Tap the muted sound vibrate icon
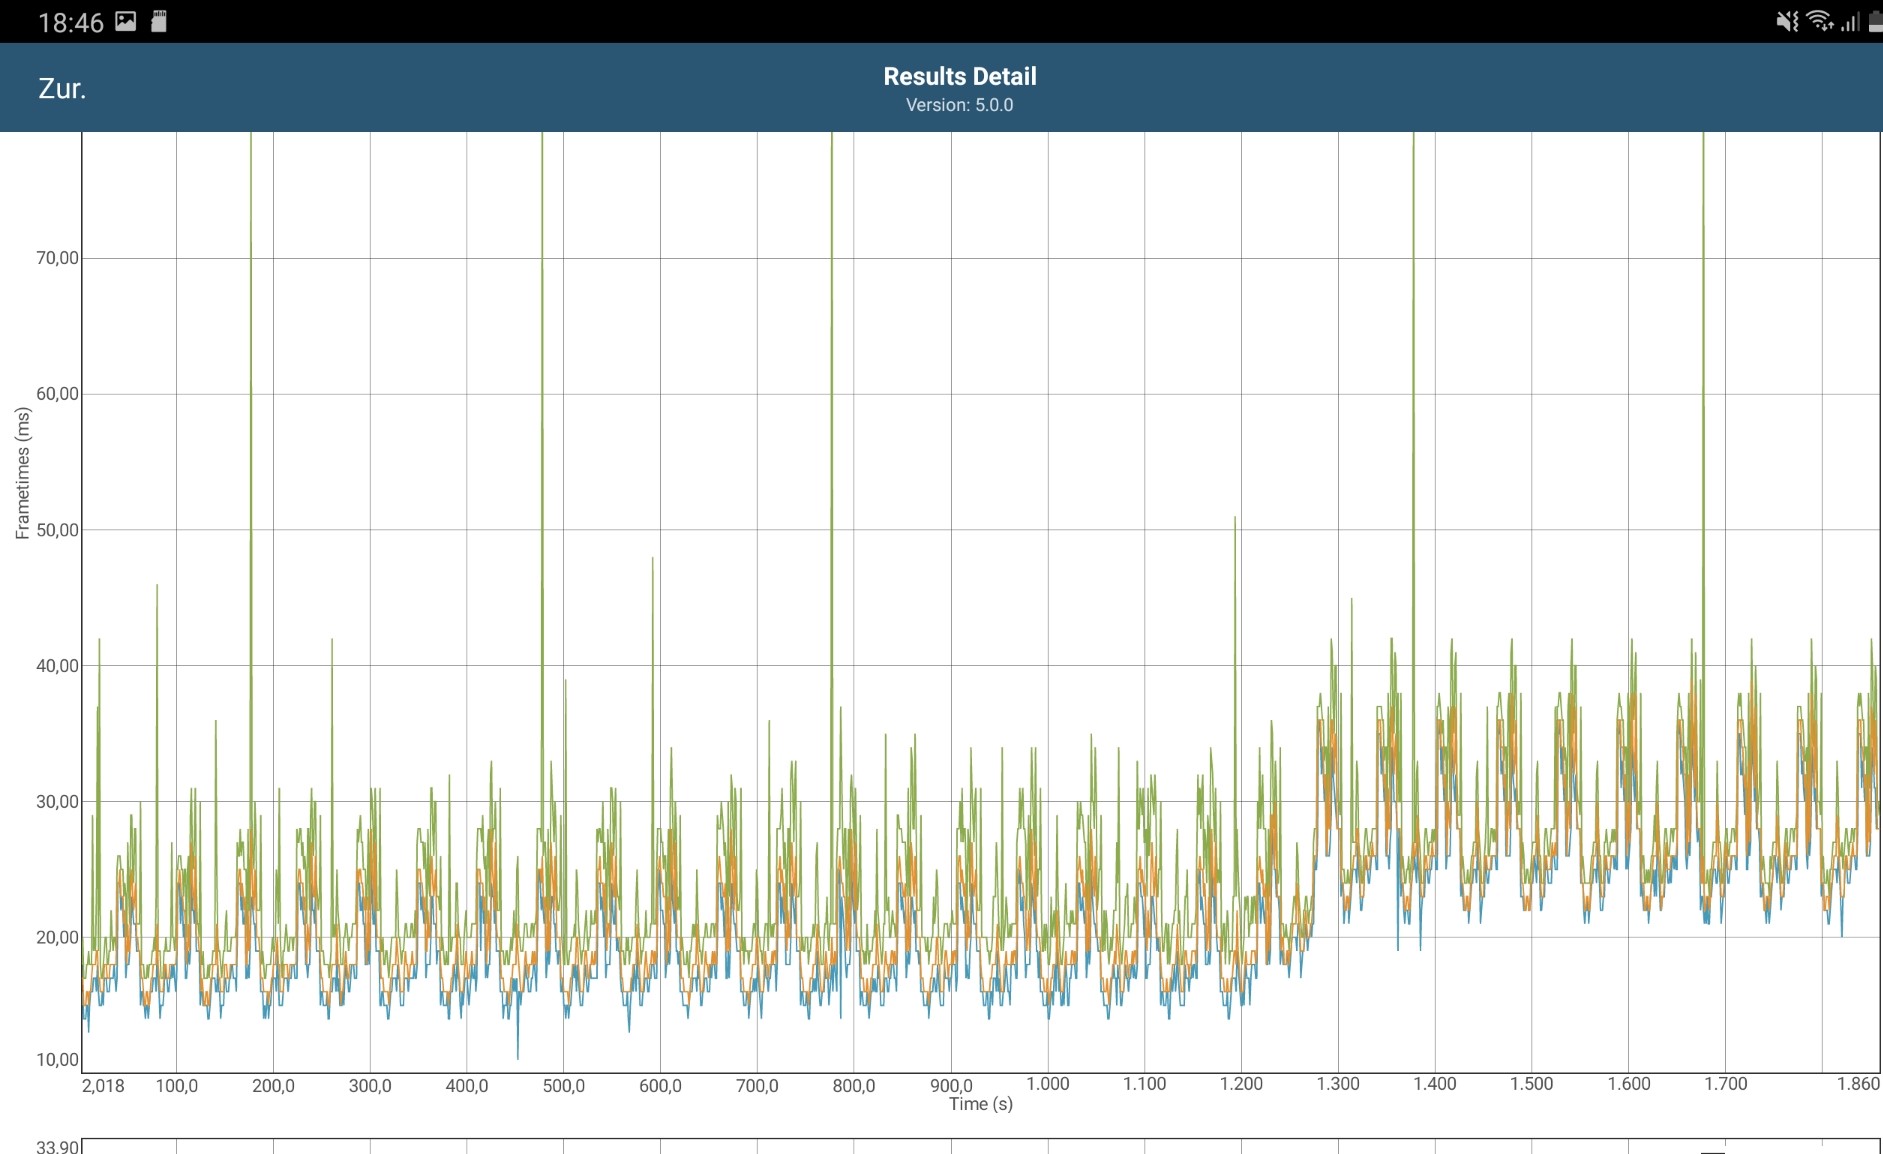Image resolution: width=1883 pixels, height=1154 pixels. pyautogui.click(x=1787, y=22)
